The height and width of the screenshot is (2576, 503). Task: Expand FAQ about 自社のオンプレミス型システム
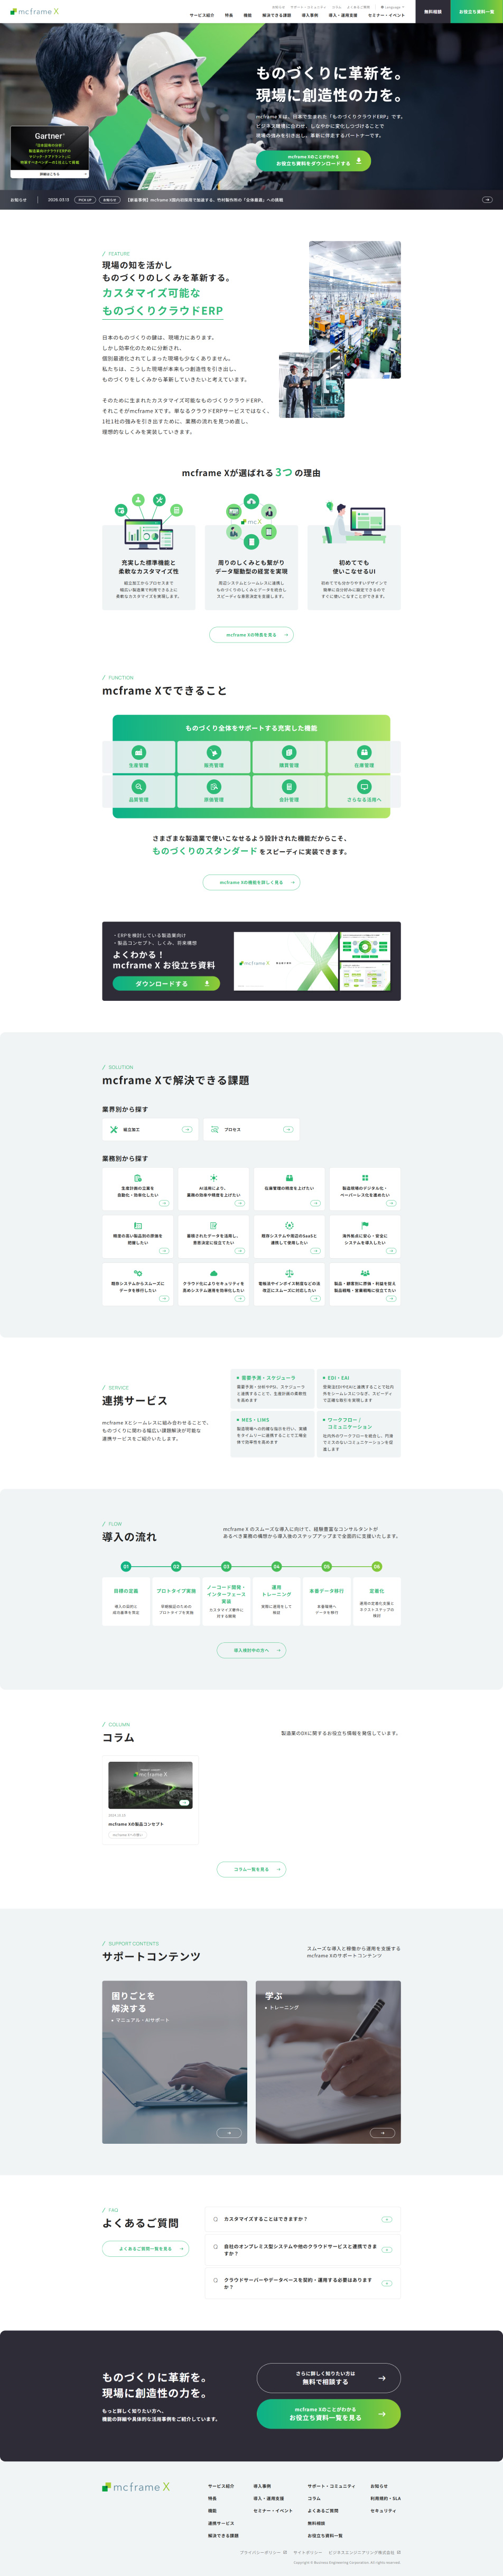pyautogui.click(x=303, y=2249)
